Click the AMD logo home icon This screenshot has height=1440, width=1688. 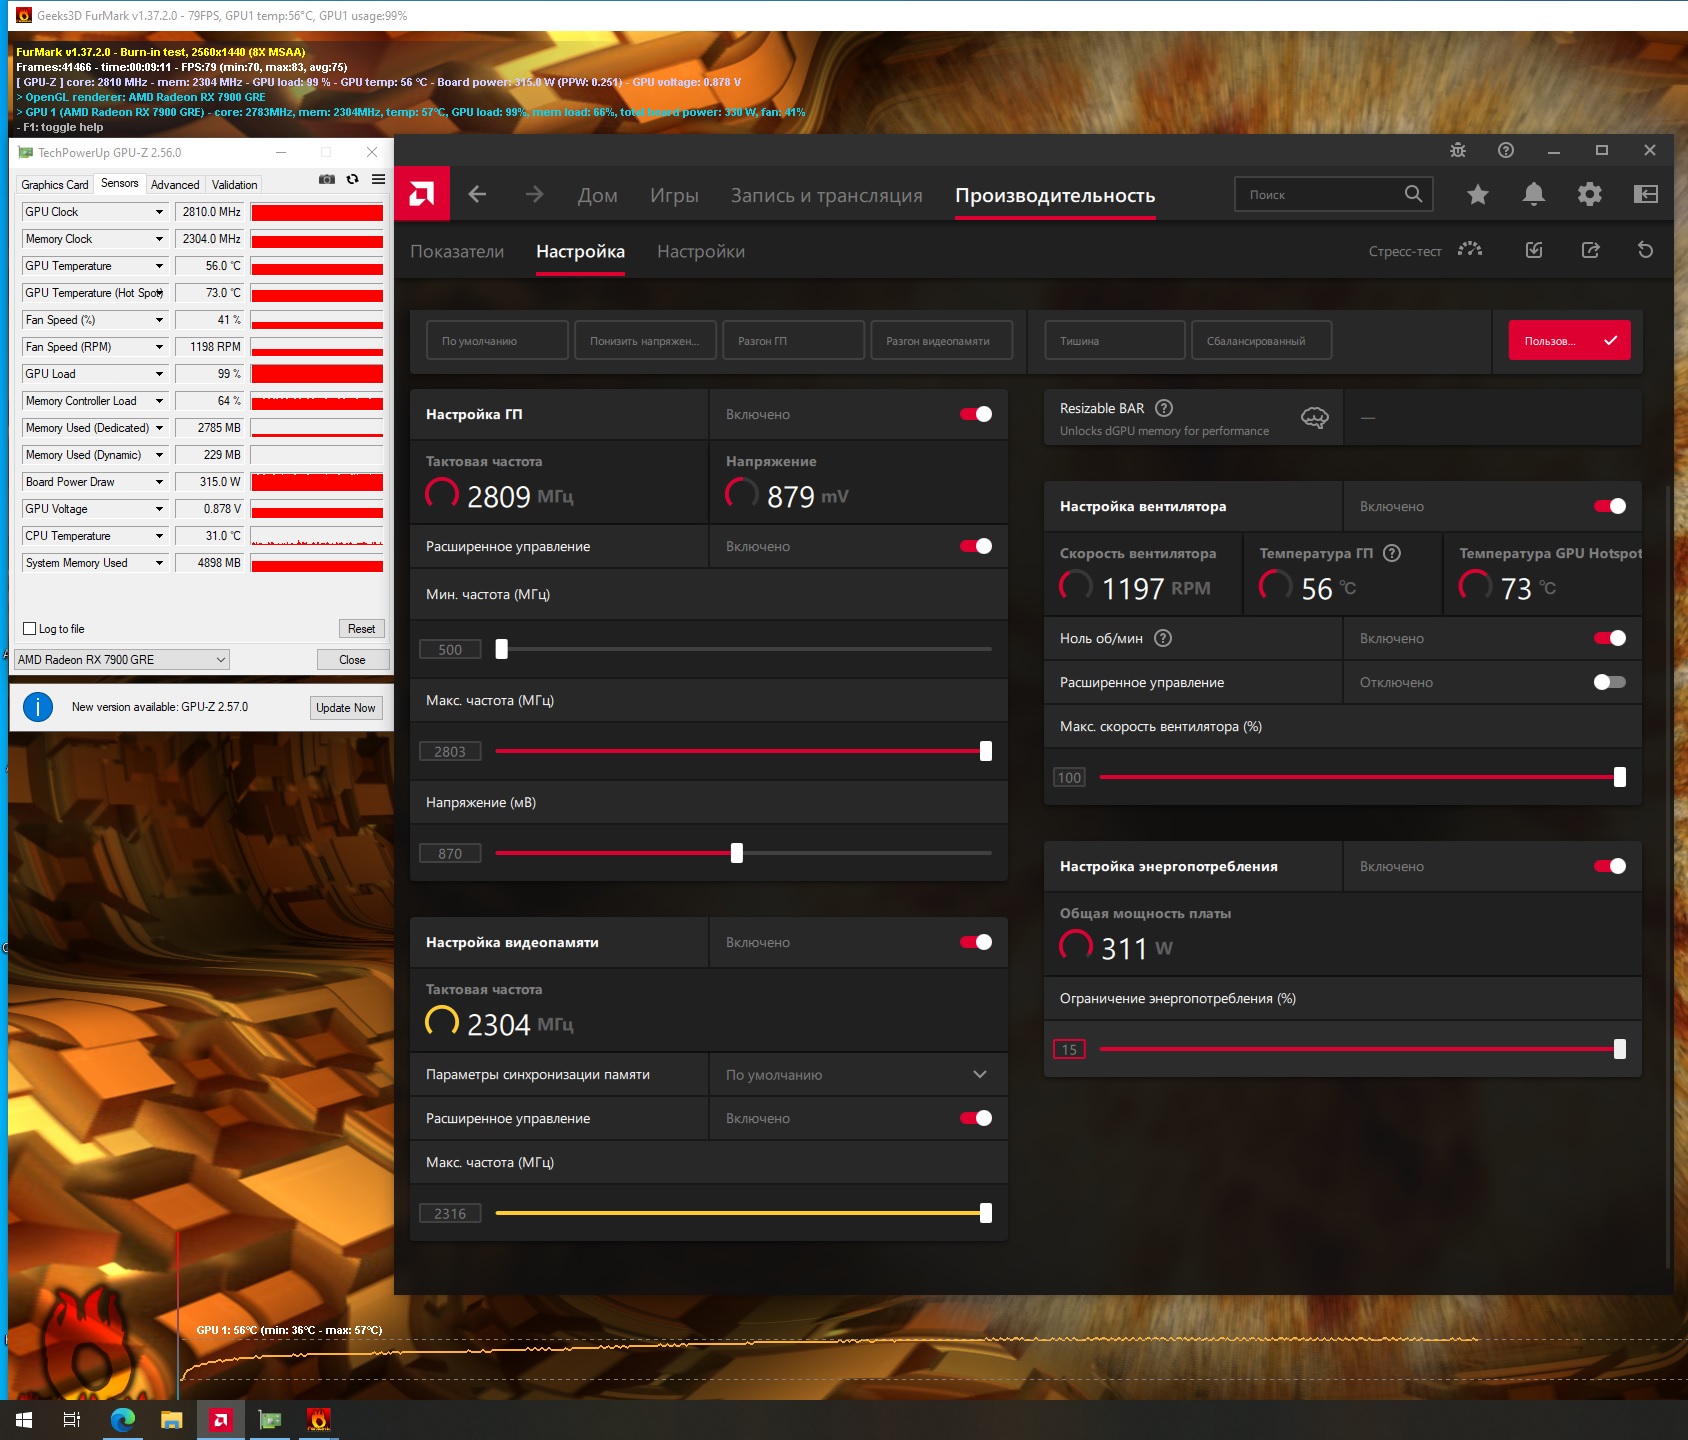click(x=422, y=194)
